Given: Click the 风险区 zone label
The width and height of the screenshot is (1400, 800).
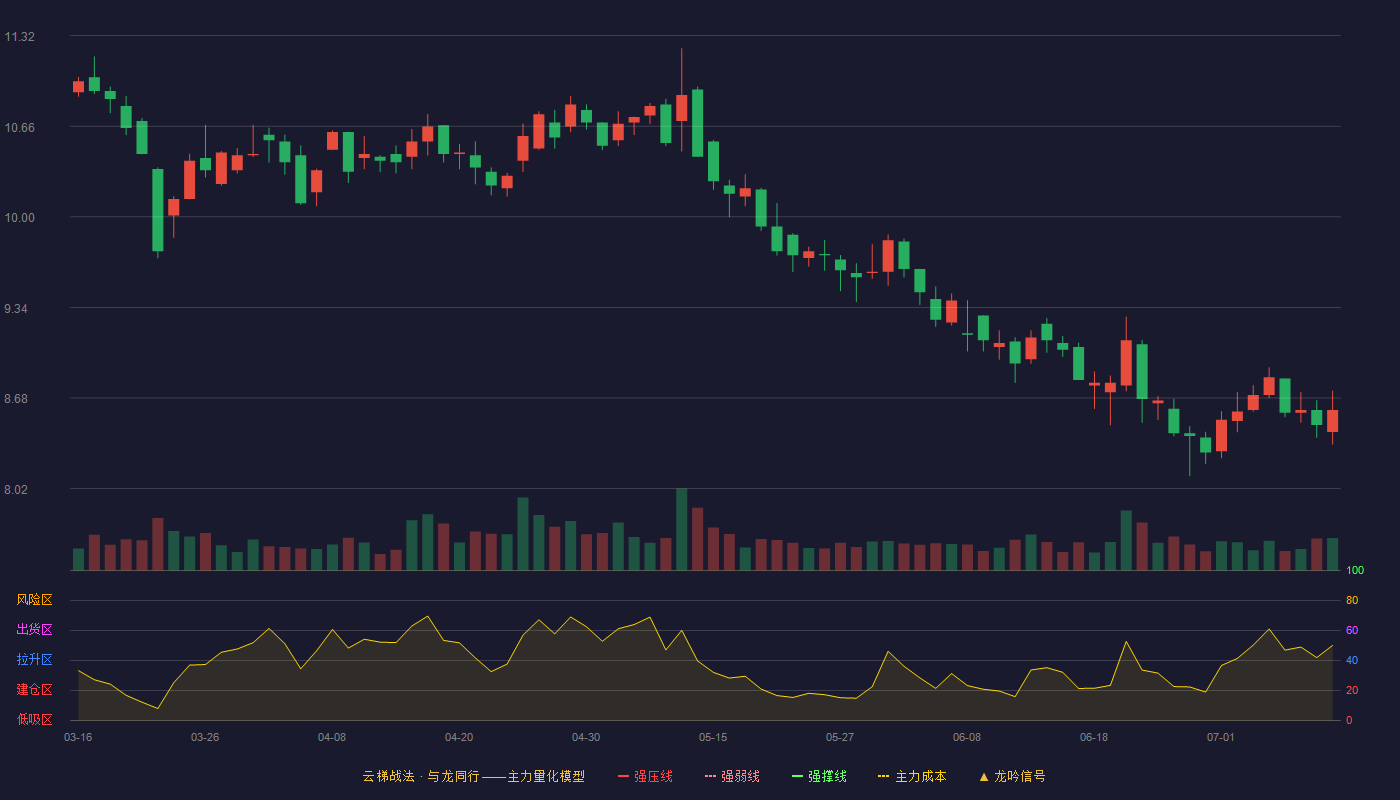Looking at the screenshot, I should 34,600.
